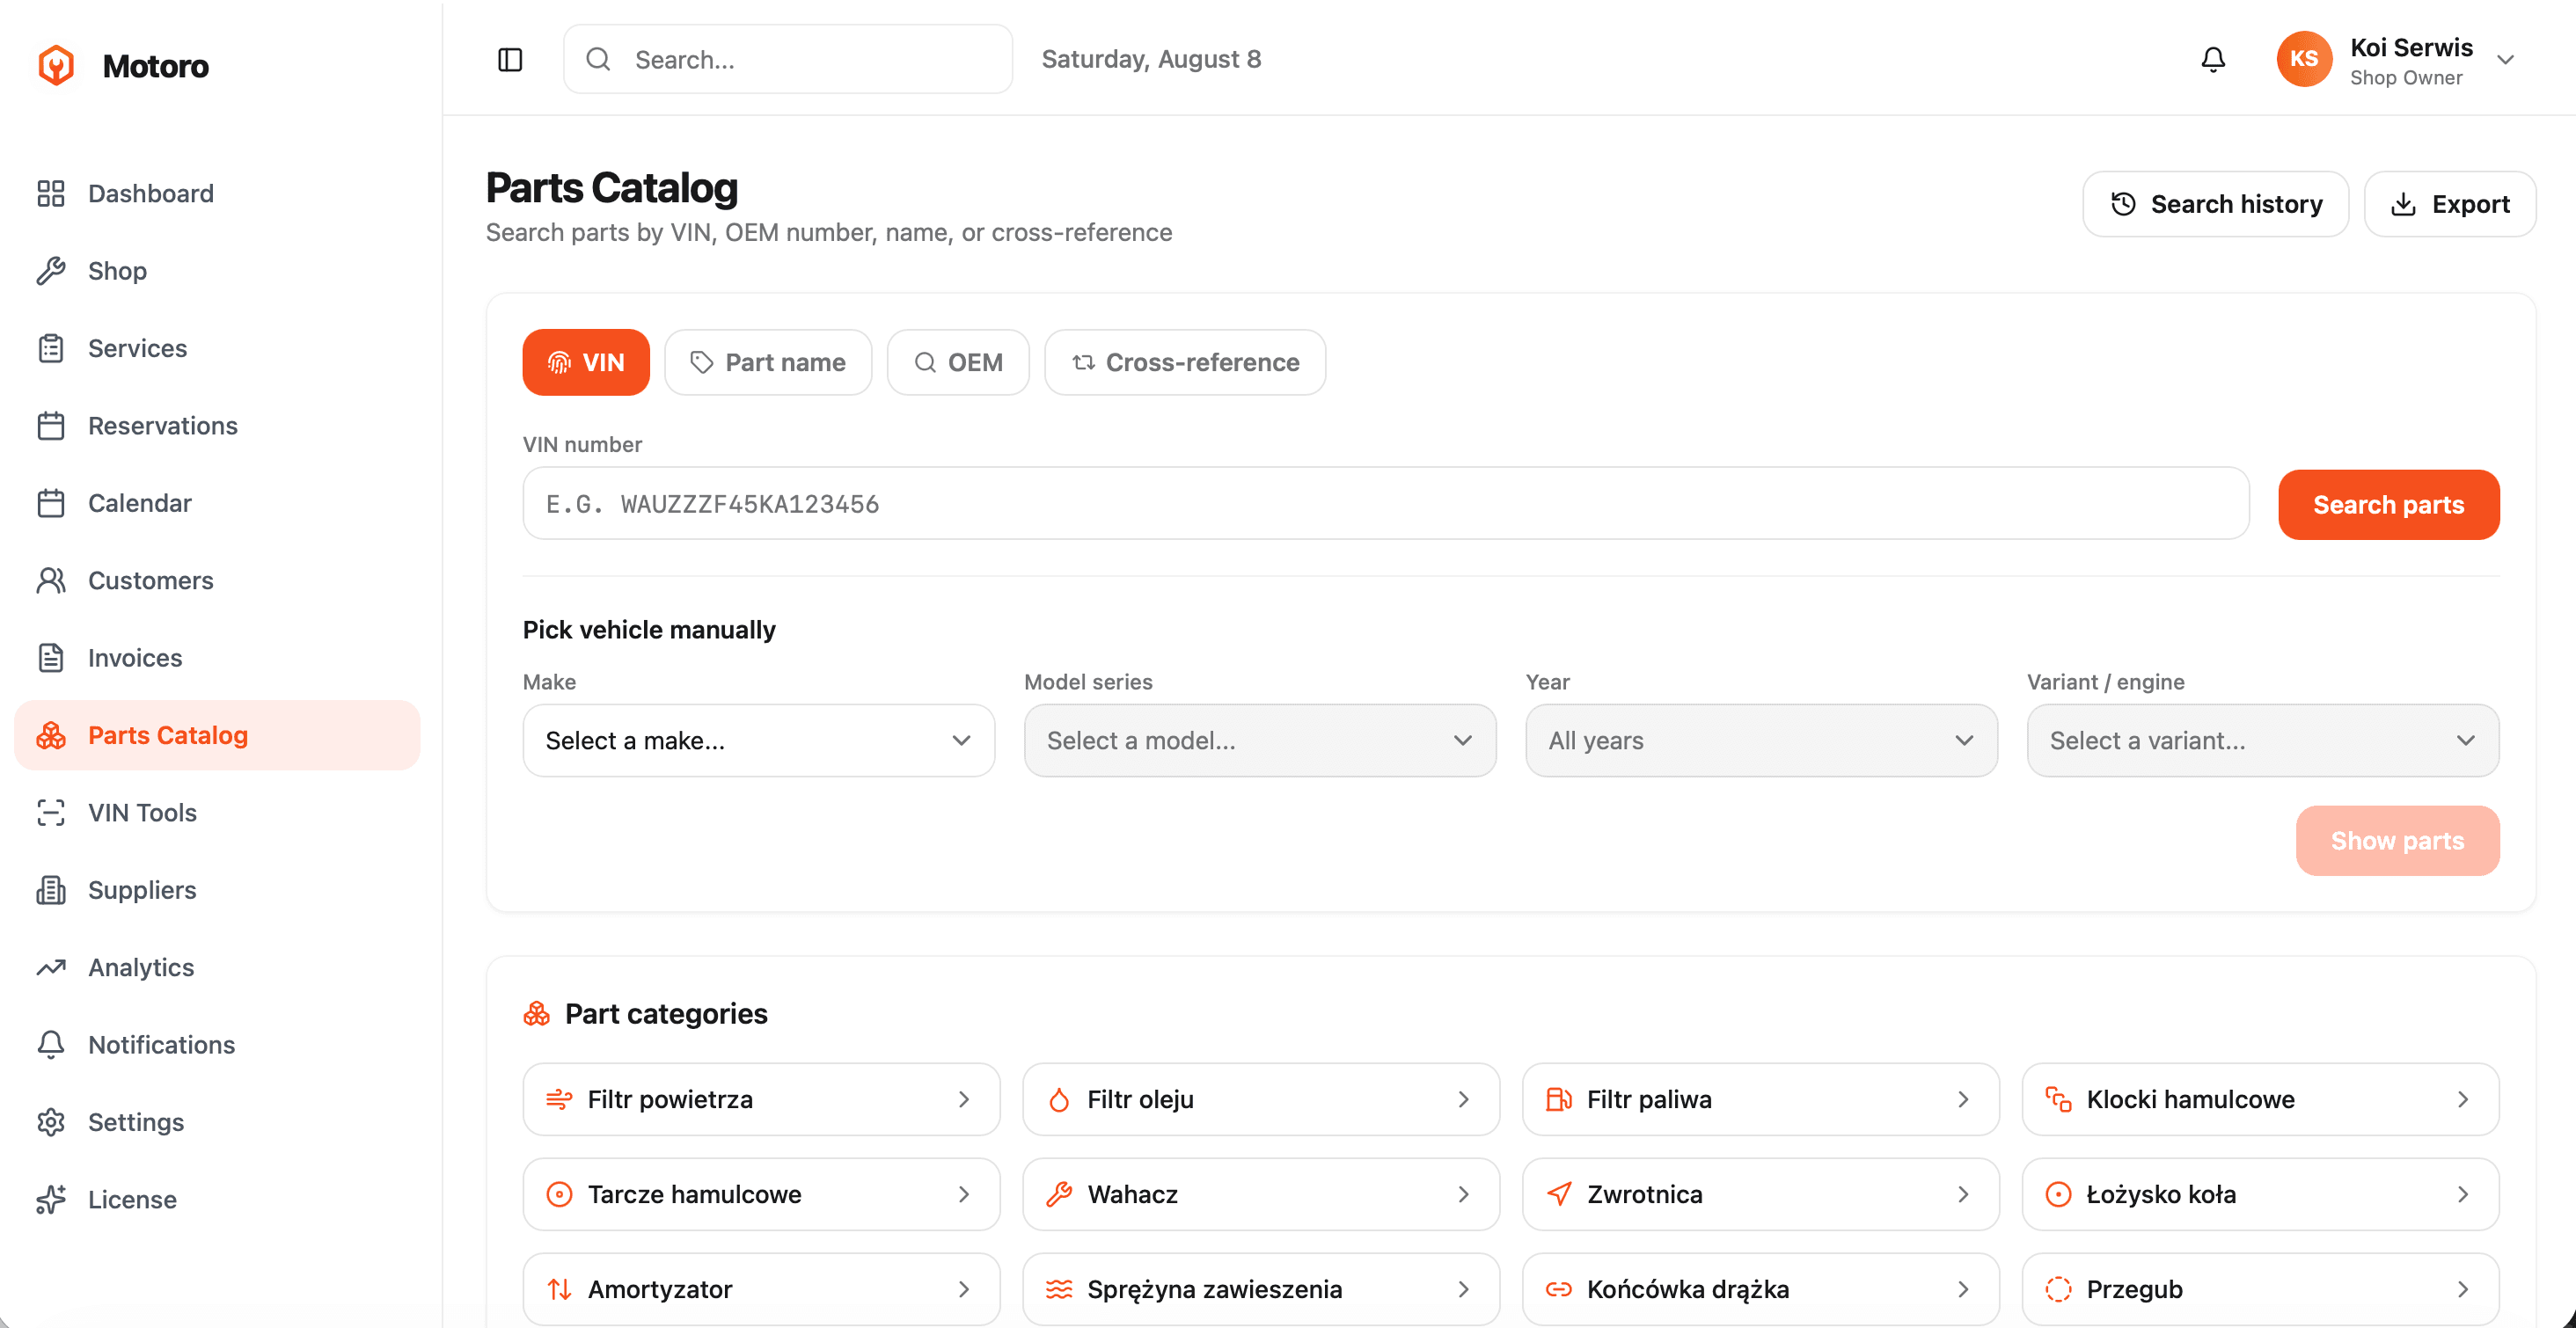
Task: Click the Export download icon
Action: (2403, 204)
